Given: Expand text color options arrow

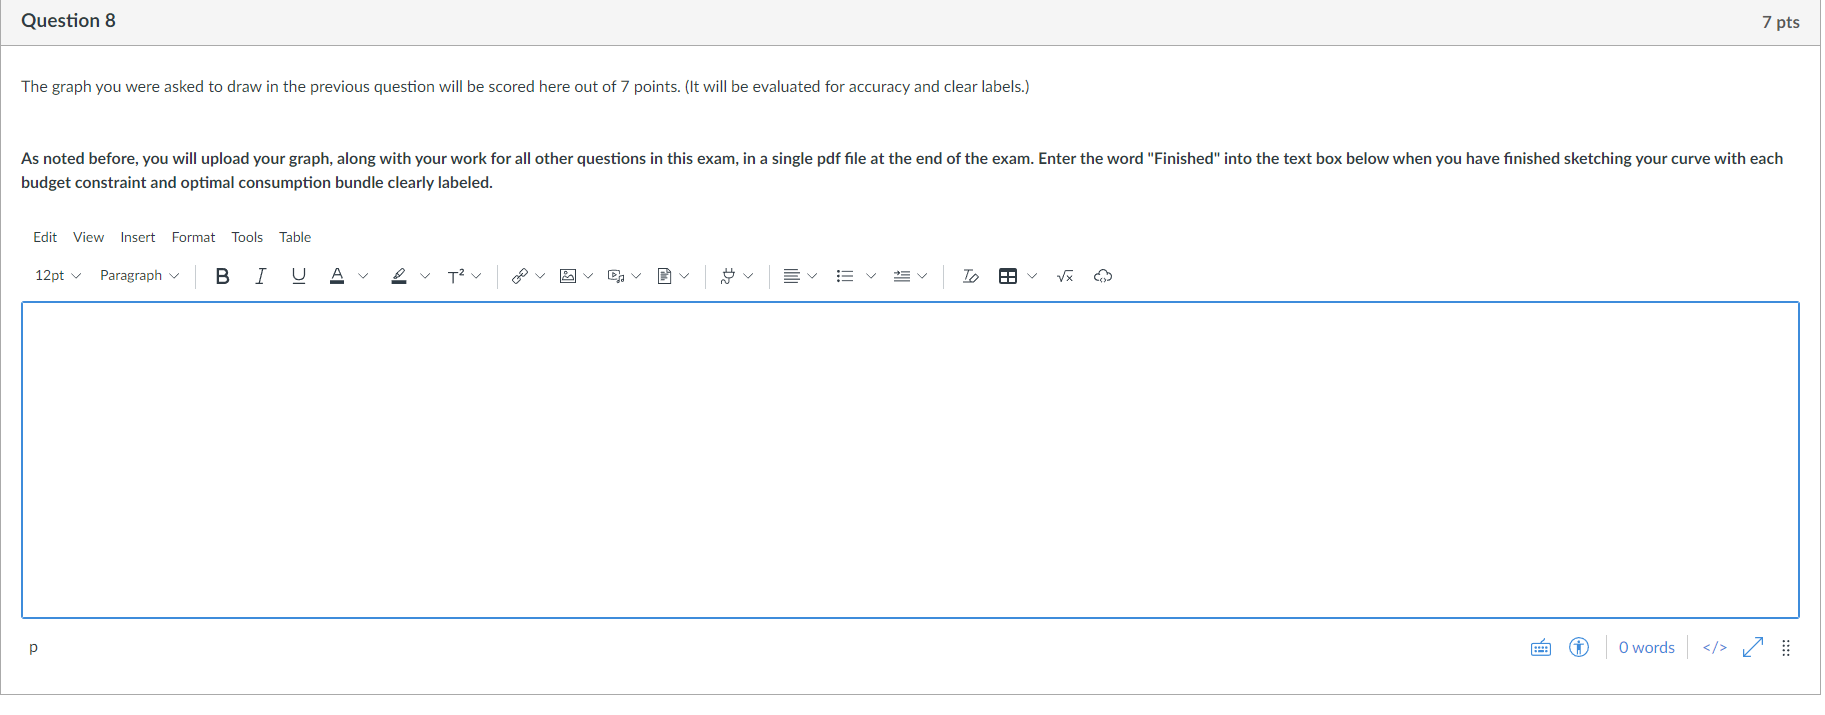Looking at the screenshot, I should point(363,276).
